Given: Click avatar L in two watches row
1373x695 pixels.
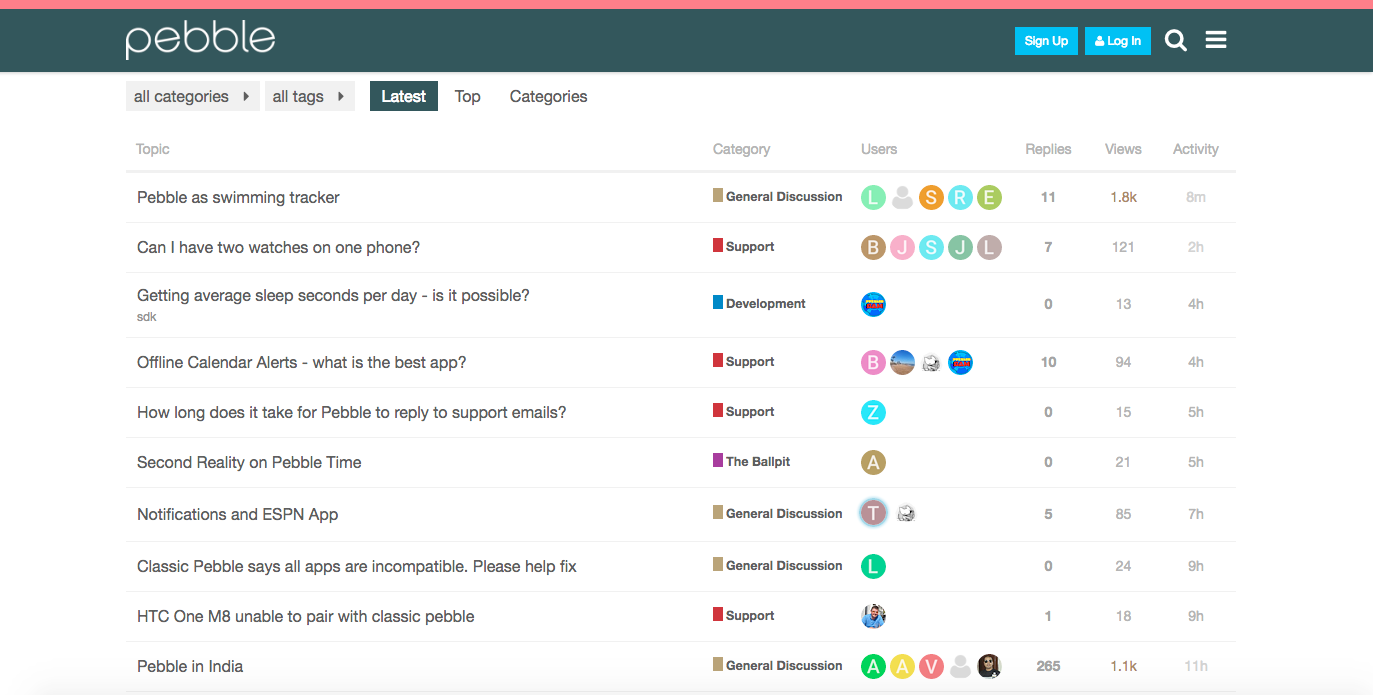Looking at the screenshot, I should tap(989, 247).
